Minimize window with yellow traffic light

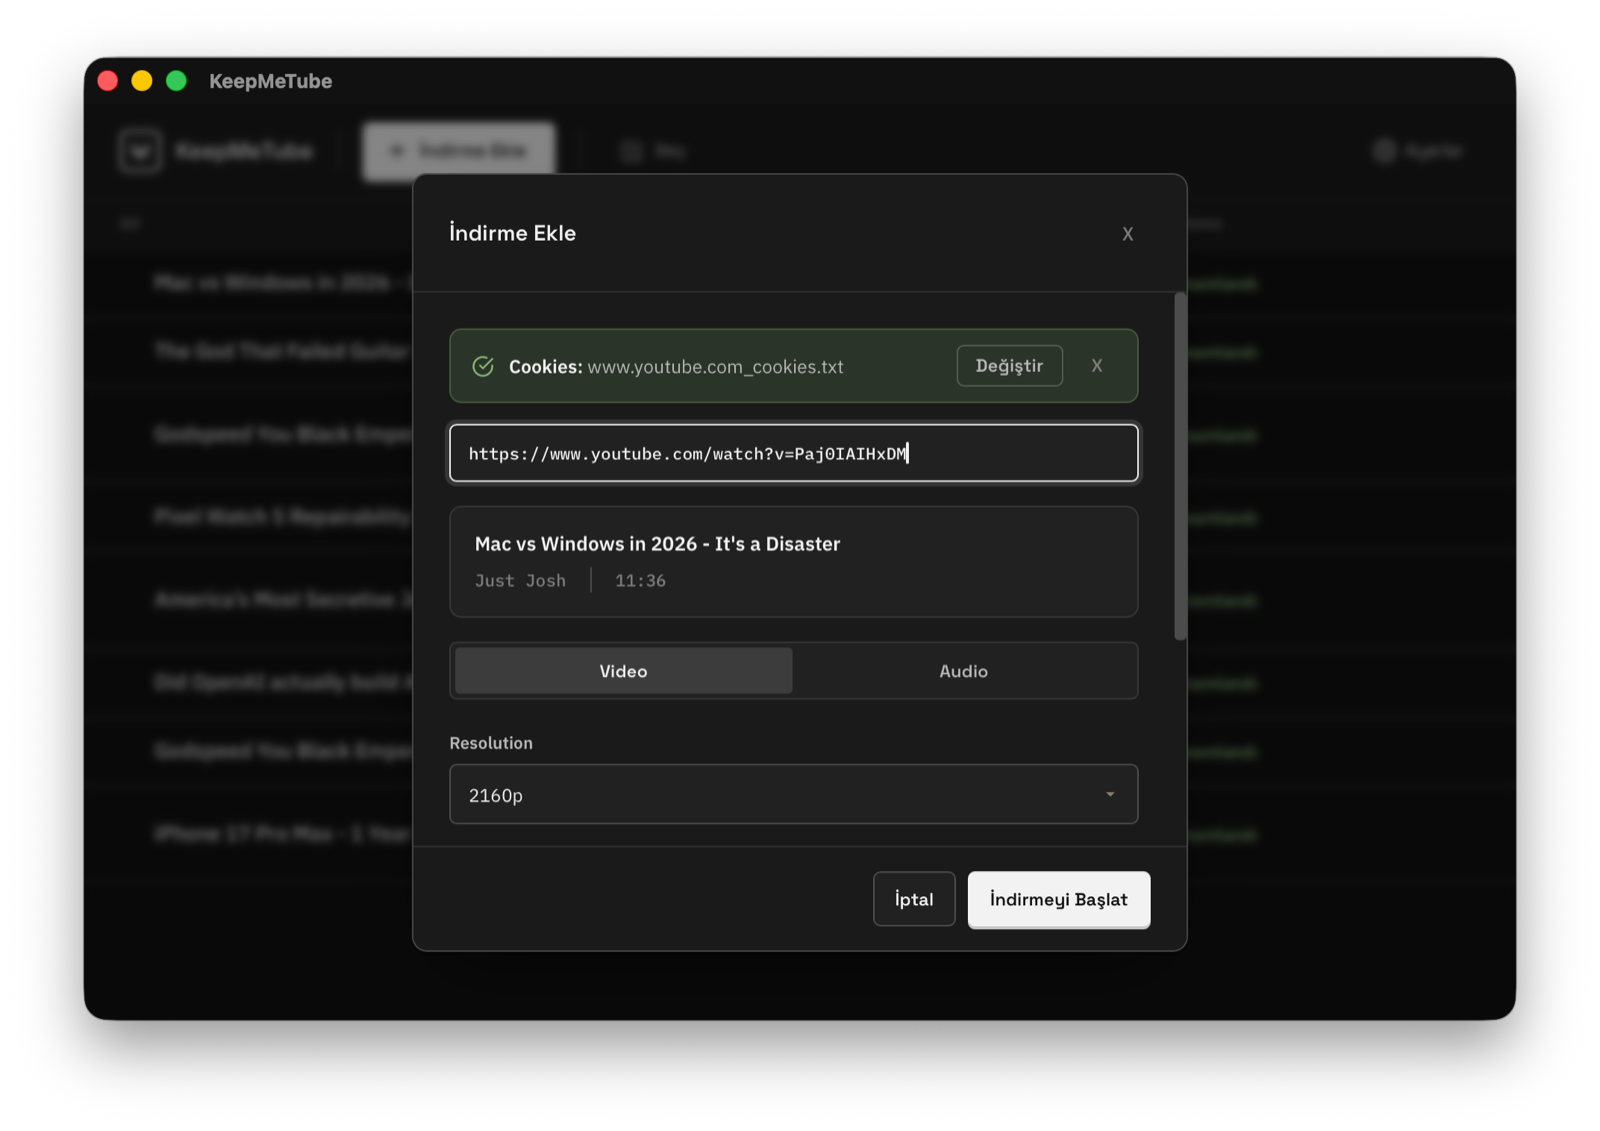click(x=142, y=81)
